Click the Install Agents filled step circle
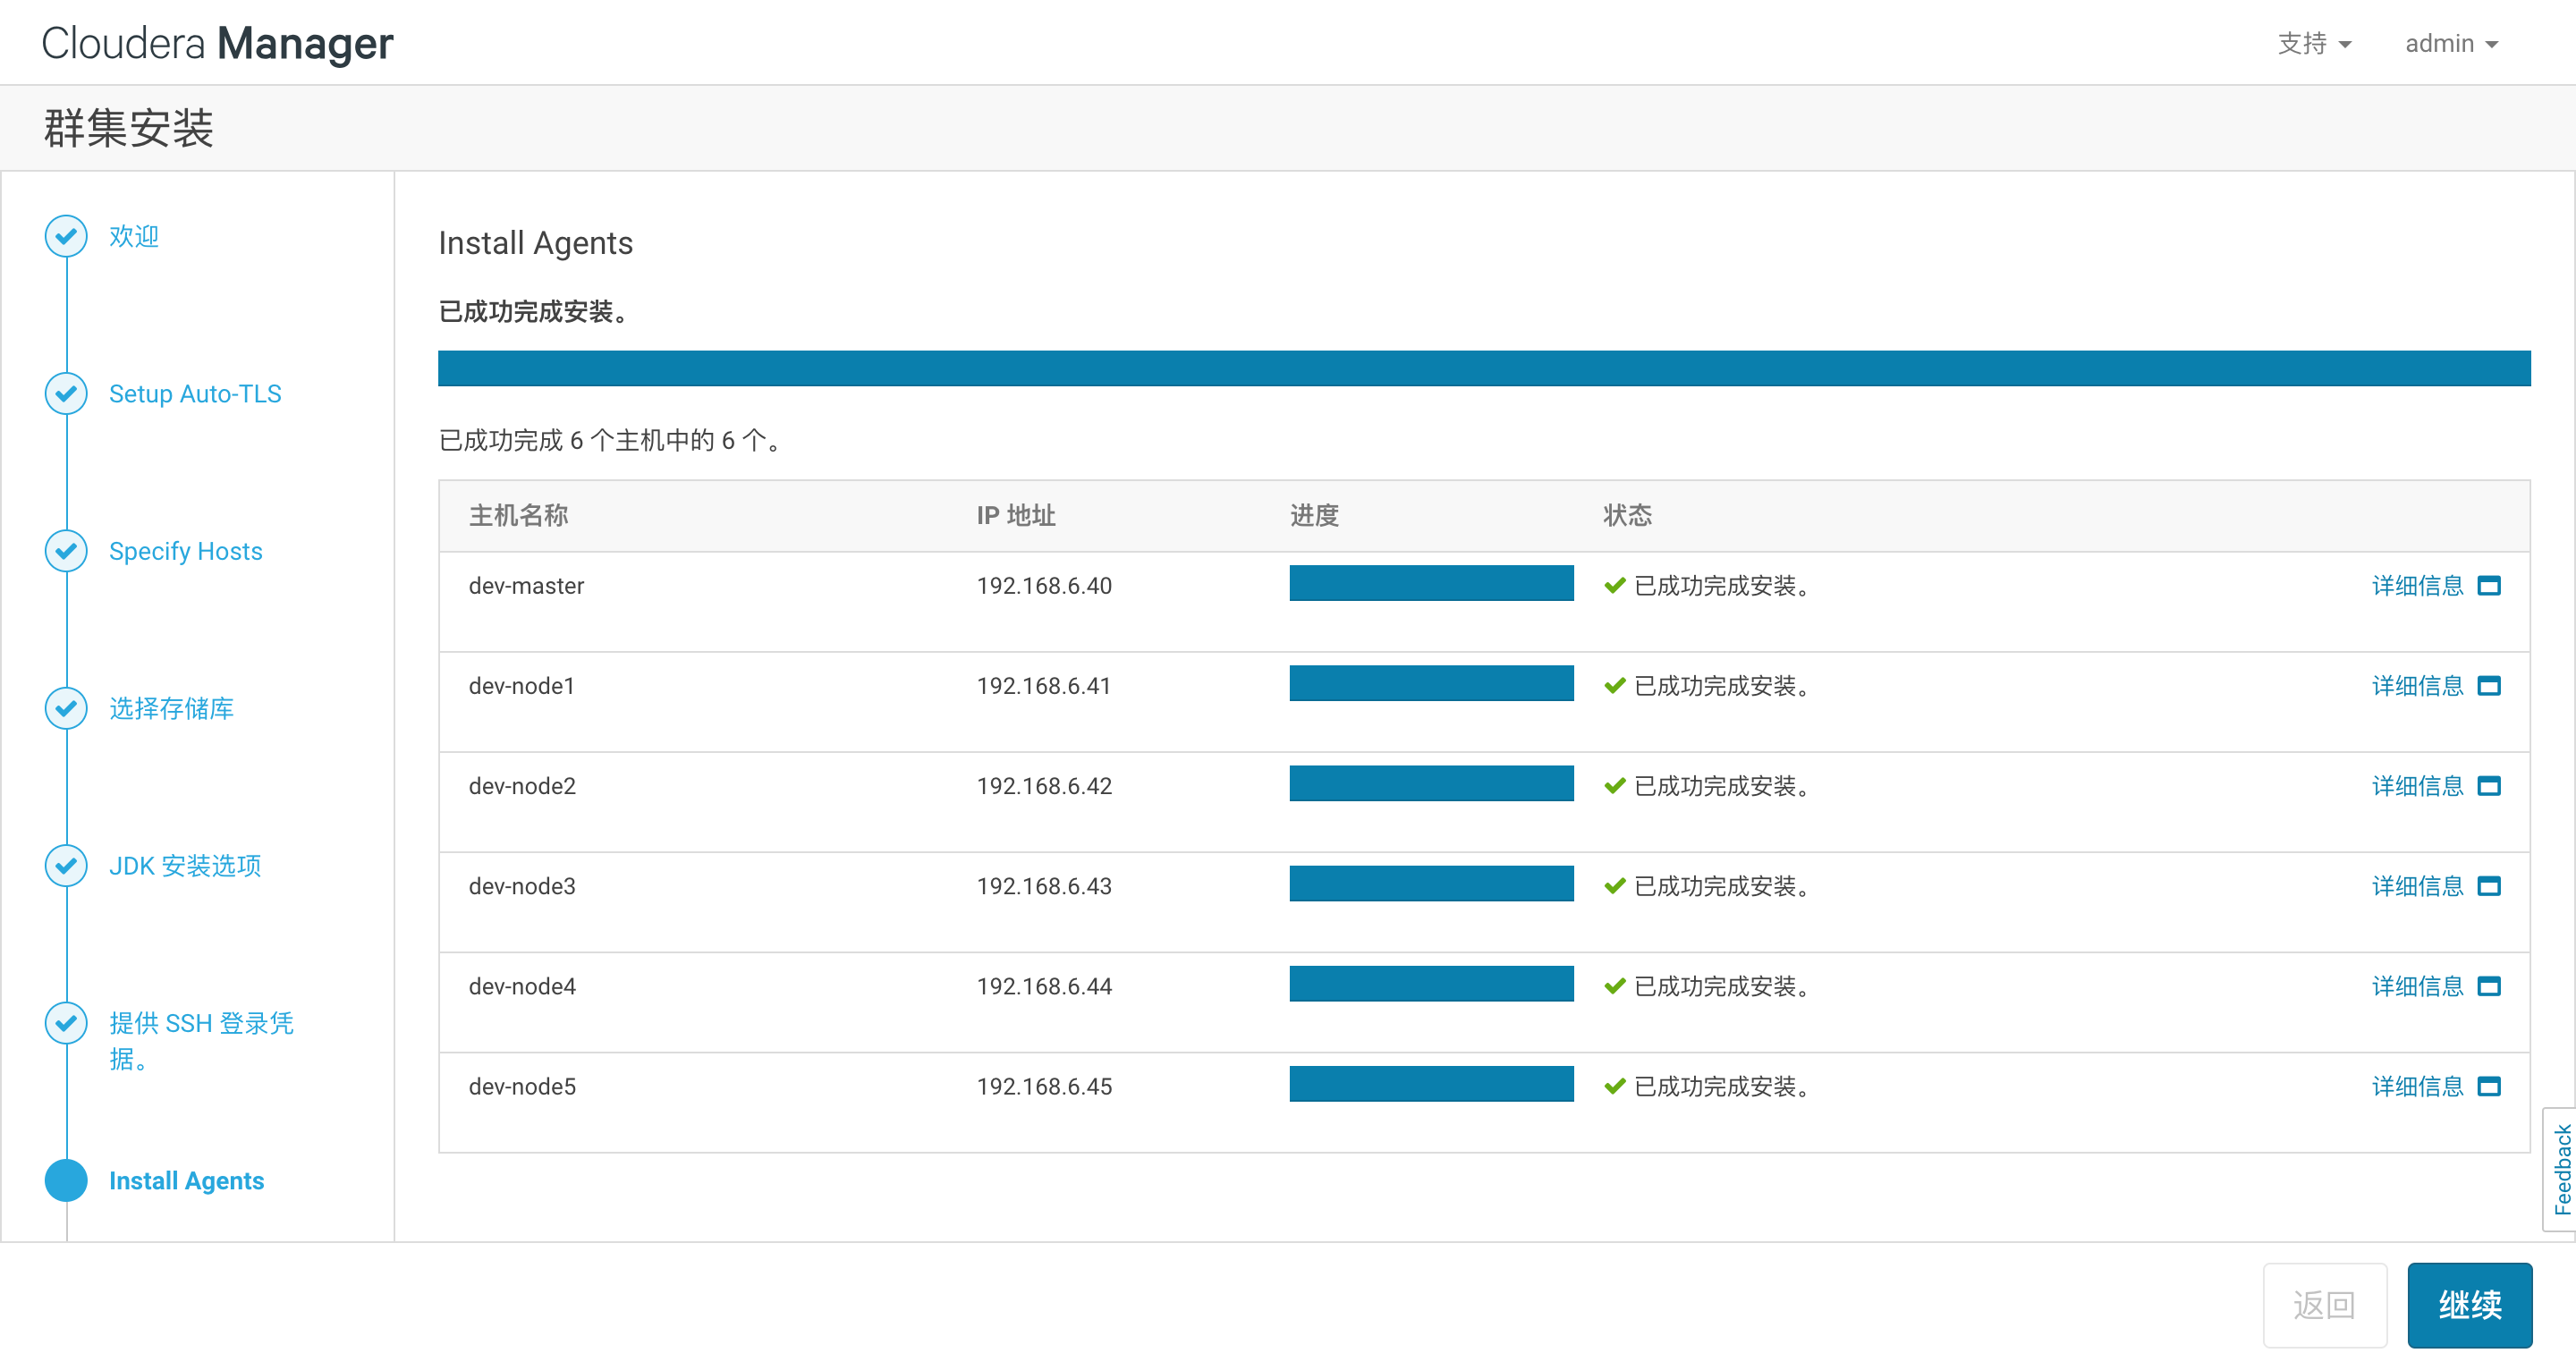This screenshot has width=2576, height=1370. point(66,1180)
